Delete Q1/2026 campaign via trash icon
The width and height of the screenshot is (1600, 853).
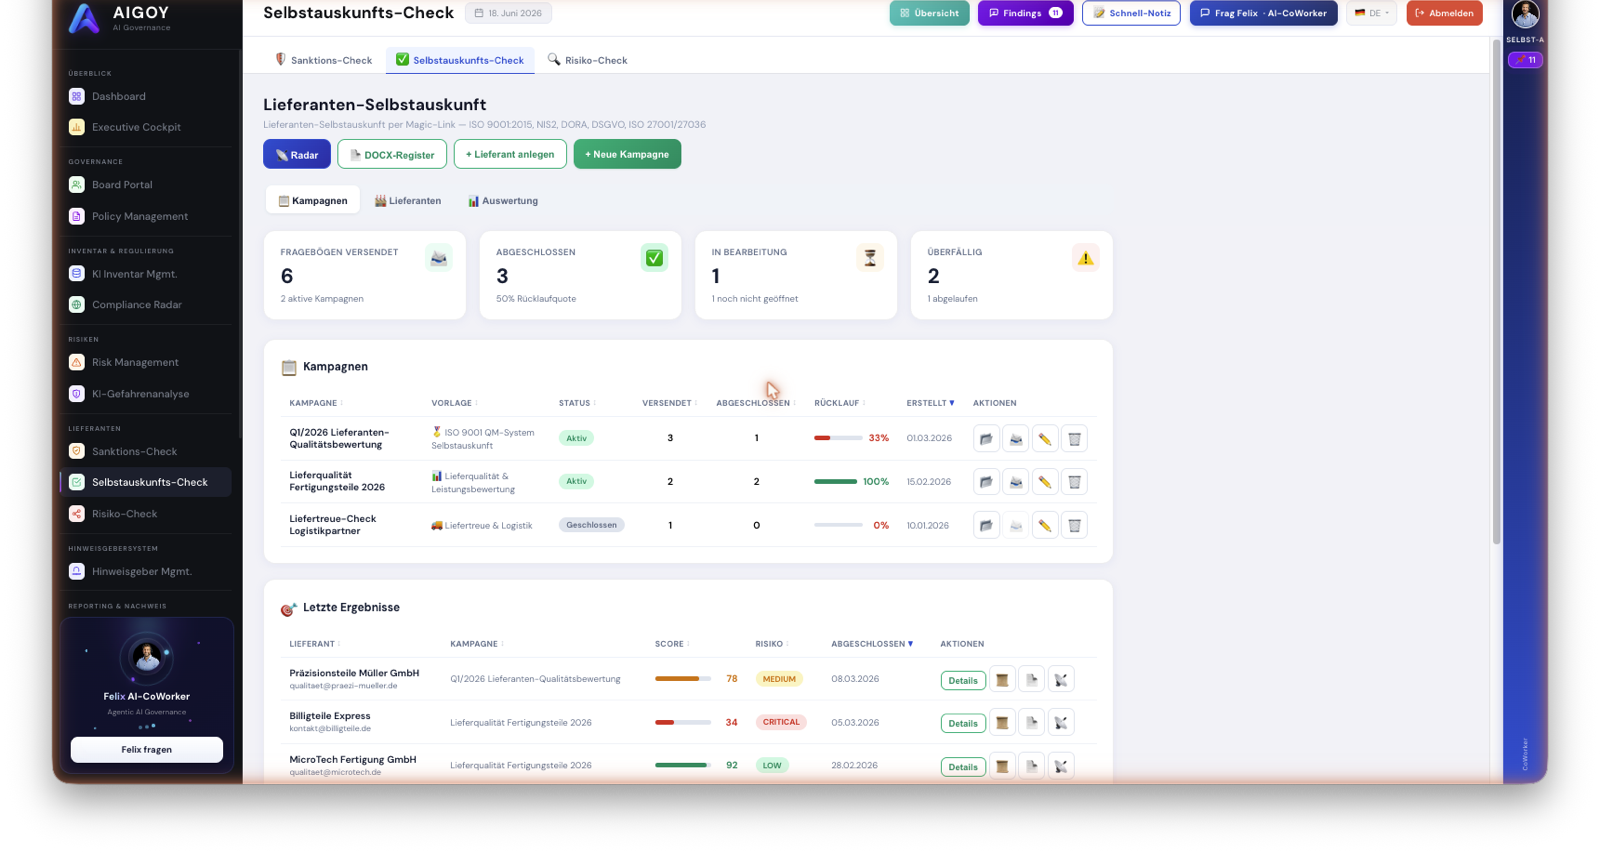click(1074, 438)
